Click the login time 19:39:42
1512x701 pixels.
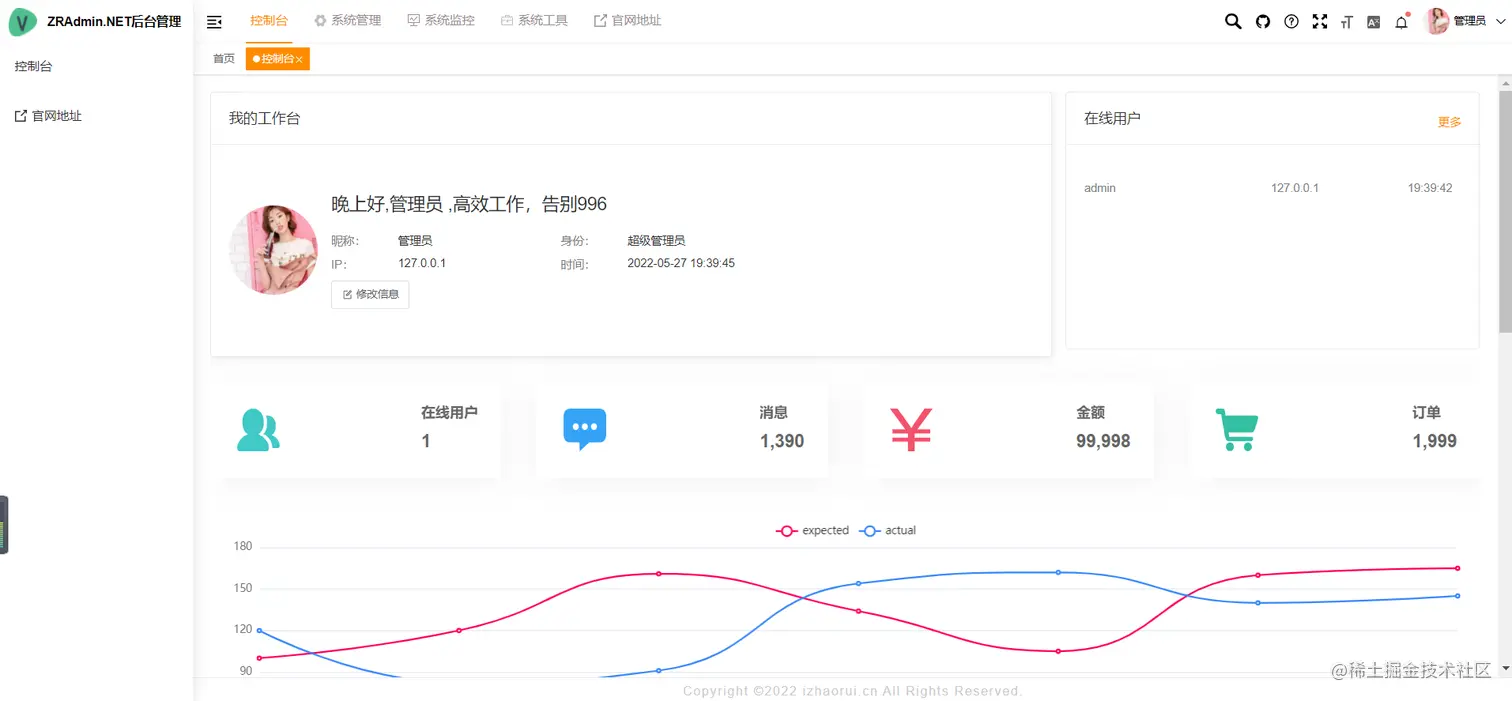click(1430, 188)
